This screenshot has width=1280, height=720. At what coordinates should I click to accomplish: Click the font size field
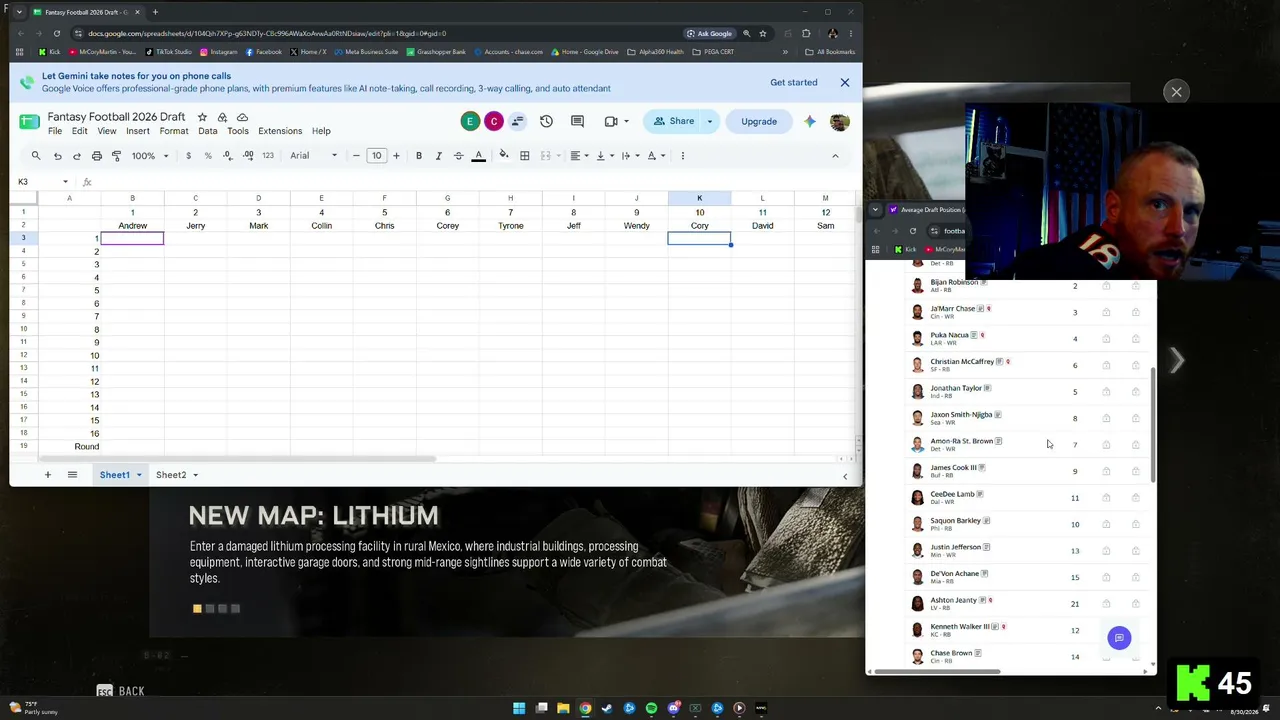pyautogui.click(x=376, y=155)
